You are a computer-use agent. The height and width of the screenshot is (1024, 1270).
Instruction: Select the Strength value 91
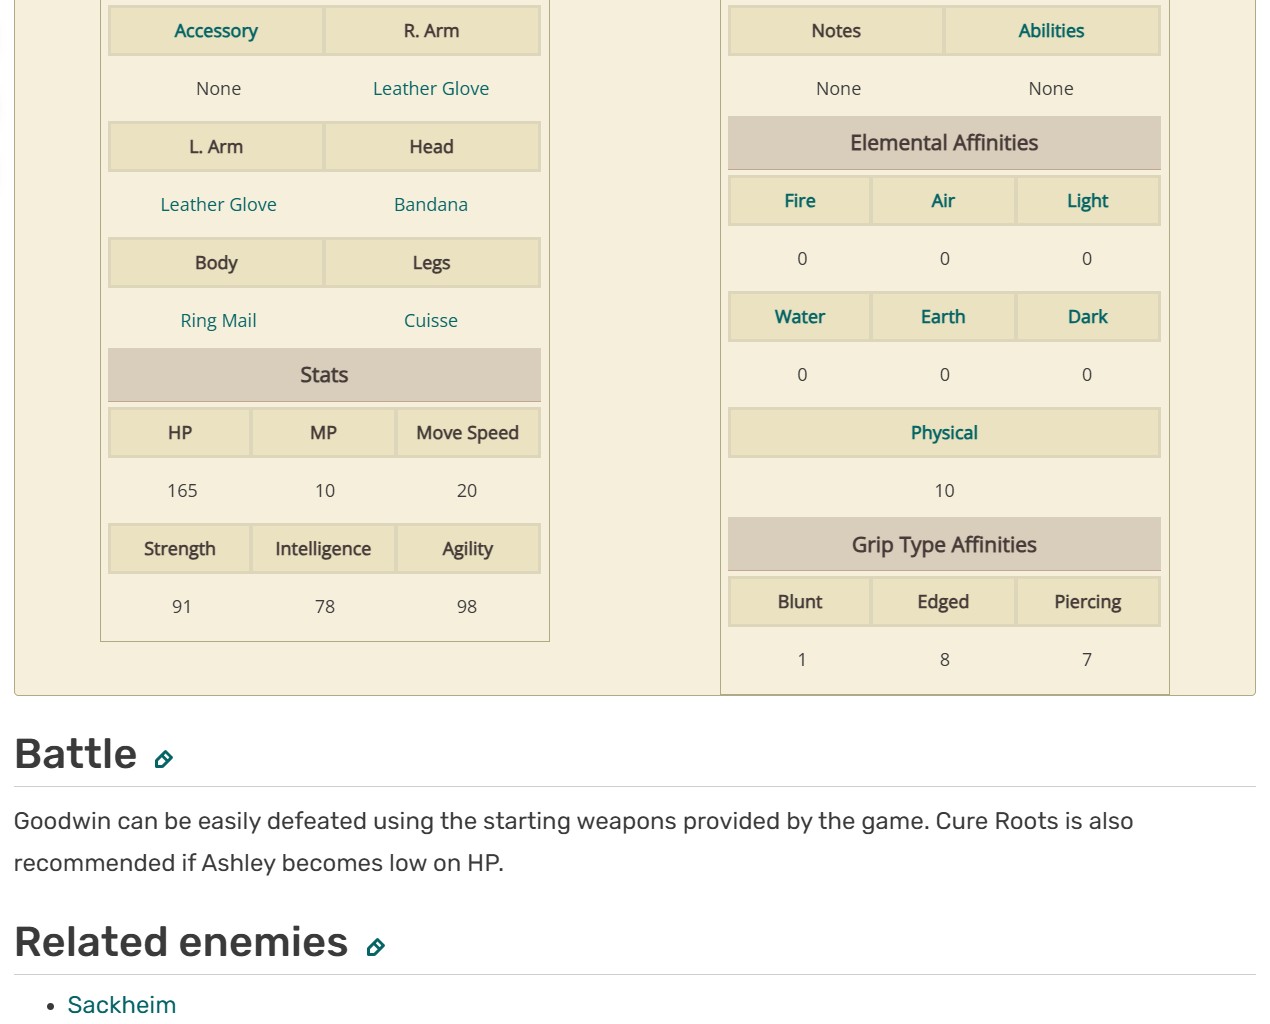pos(182,607)
